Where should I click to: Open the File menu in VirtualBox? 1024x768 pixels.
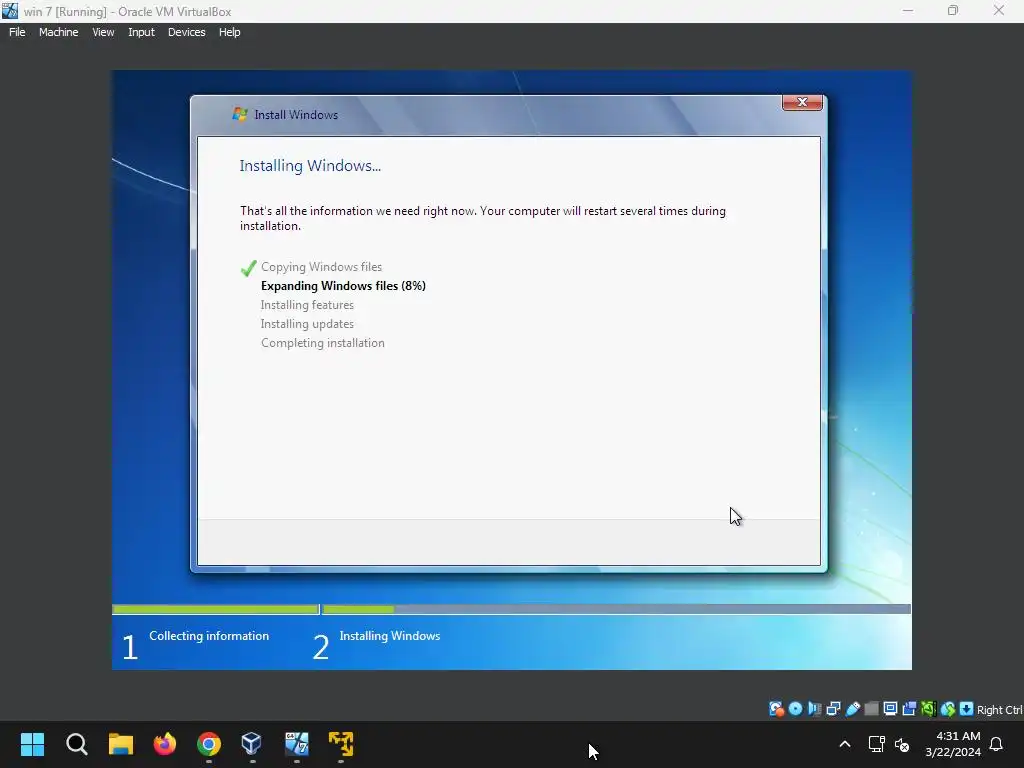[x=17, y=32]
